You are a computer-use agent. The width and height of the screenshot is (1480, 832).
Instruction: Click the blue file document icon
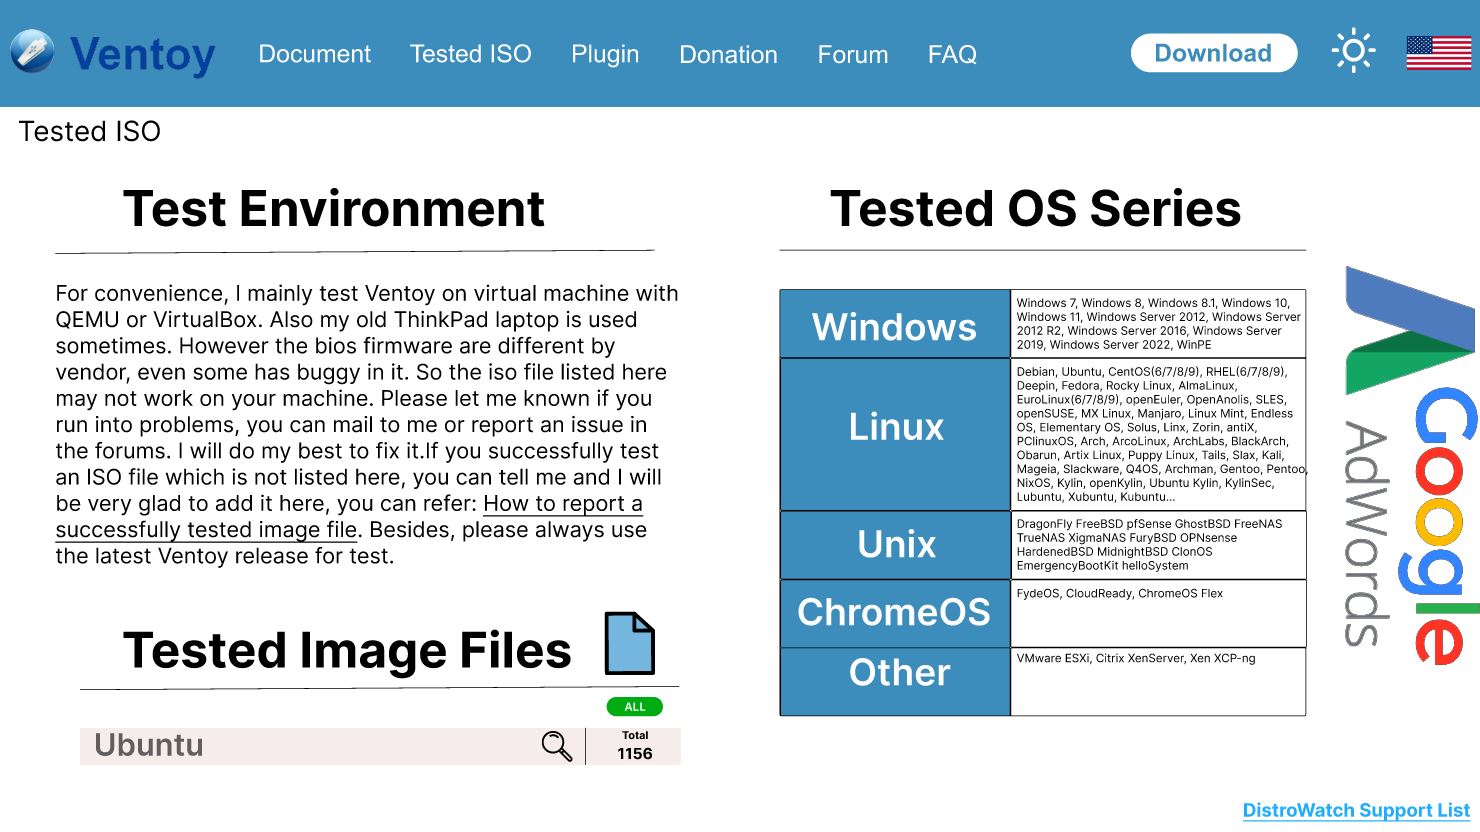point(630,644)
